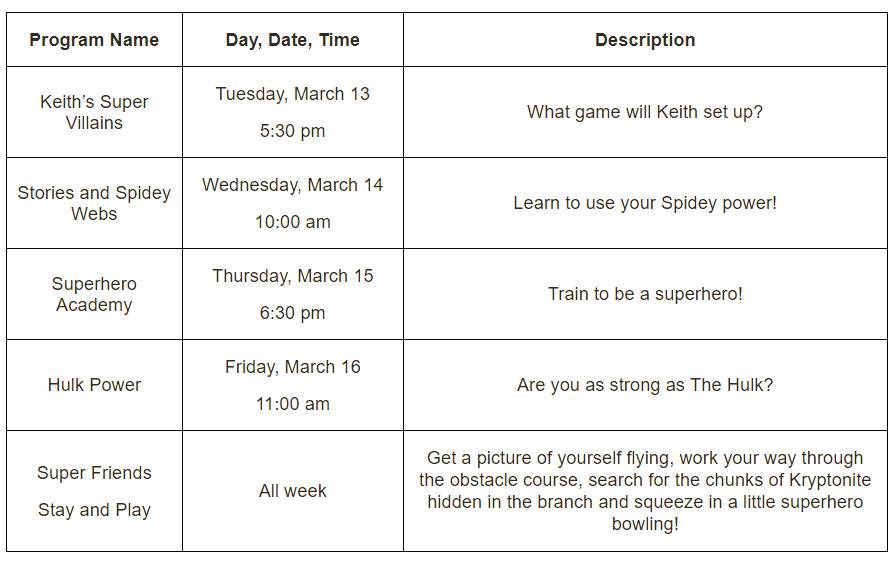
Task: Select the Hulk Power program name
Action: tap(94, 385)
